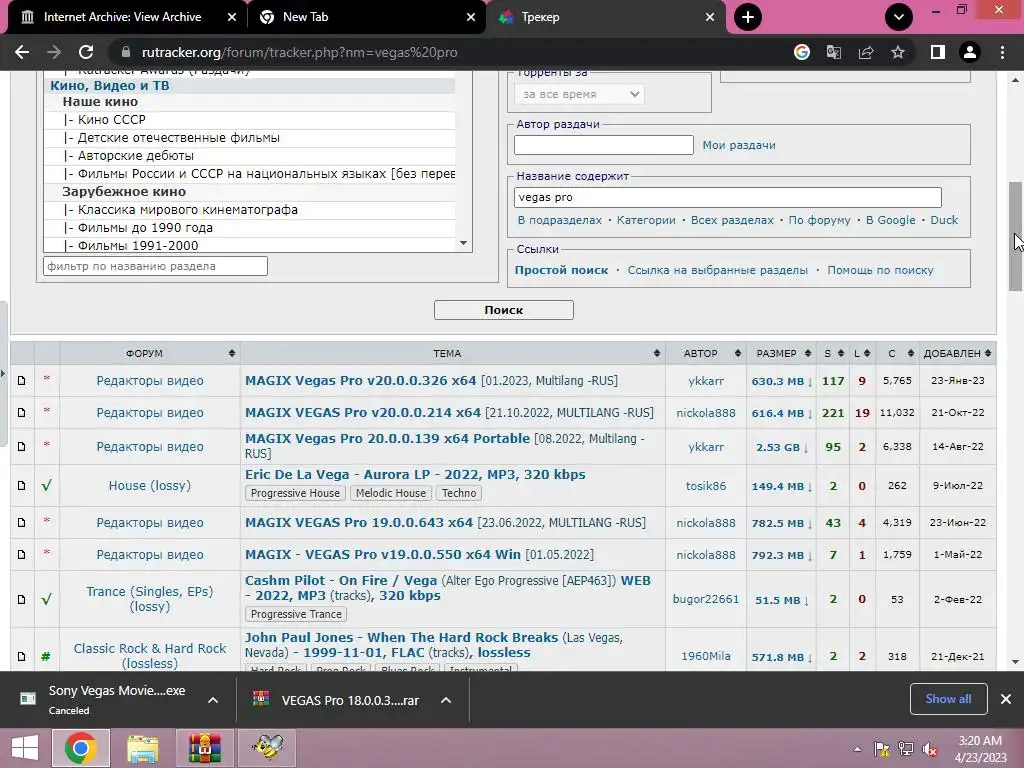The height and width of the screenshot is (768, 1024).
Task: Open the Google icon in address bar
Action: tap(802, 52)
